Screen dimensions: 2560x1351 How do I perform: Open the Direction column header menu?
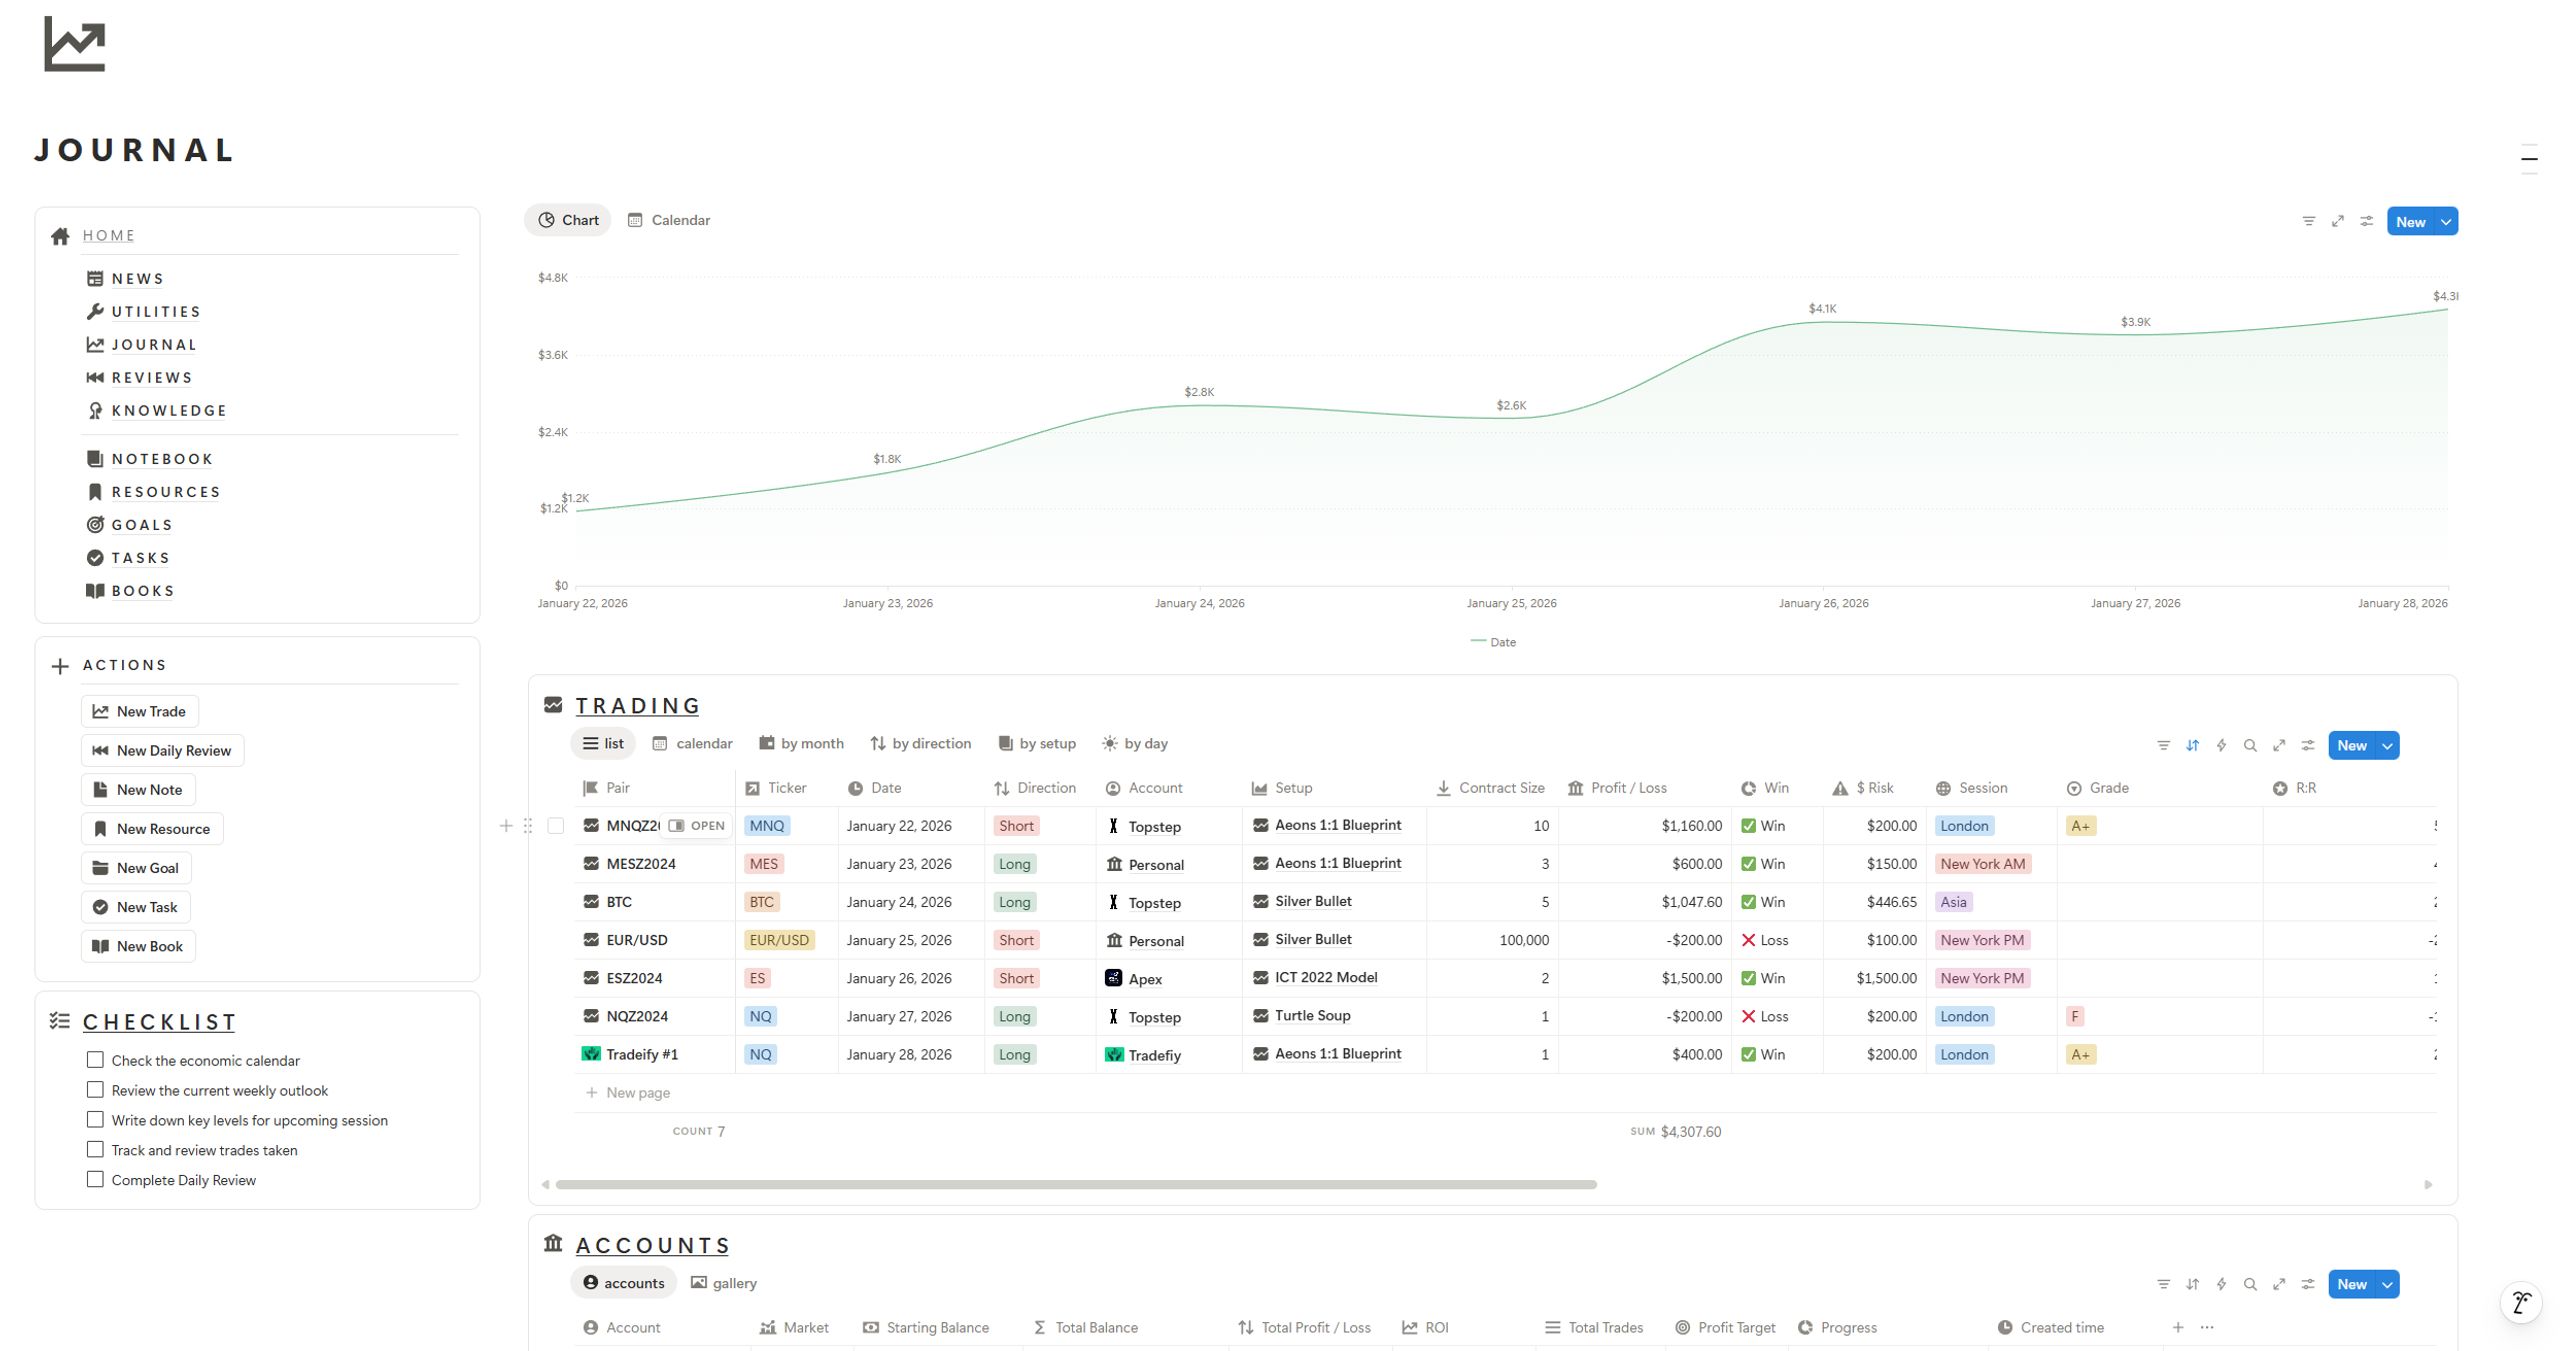[1040, 788]
